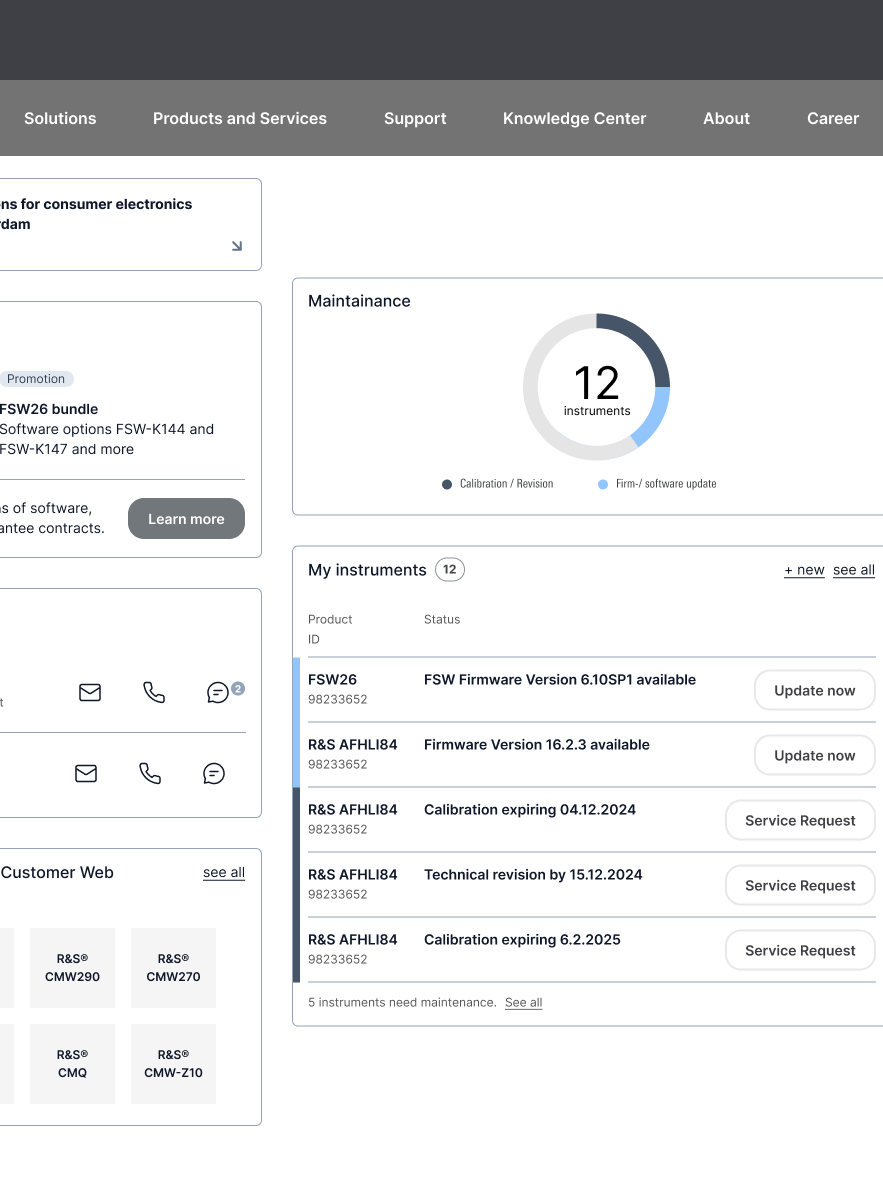The width and height of the screenshot is (883, 1178).
Task: Open the R&S CMW-Z10 tile
Action: click(173, 1064)
